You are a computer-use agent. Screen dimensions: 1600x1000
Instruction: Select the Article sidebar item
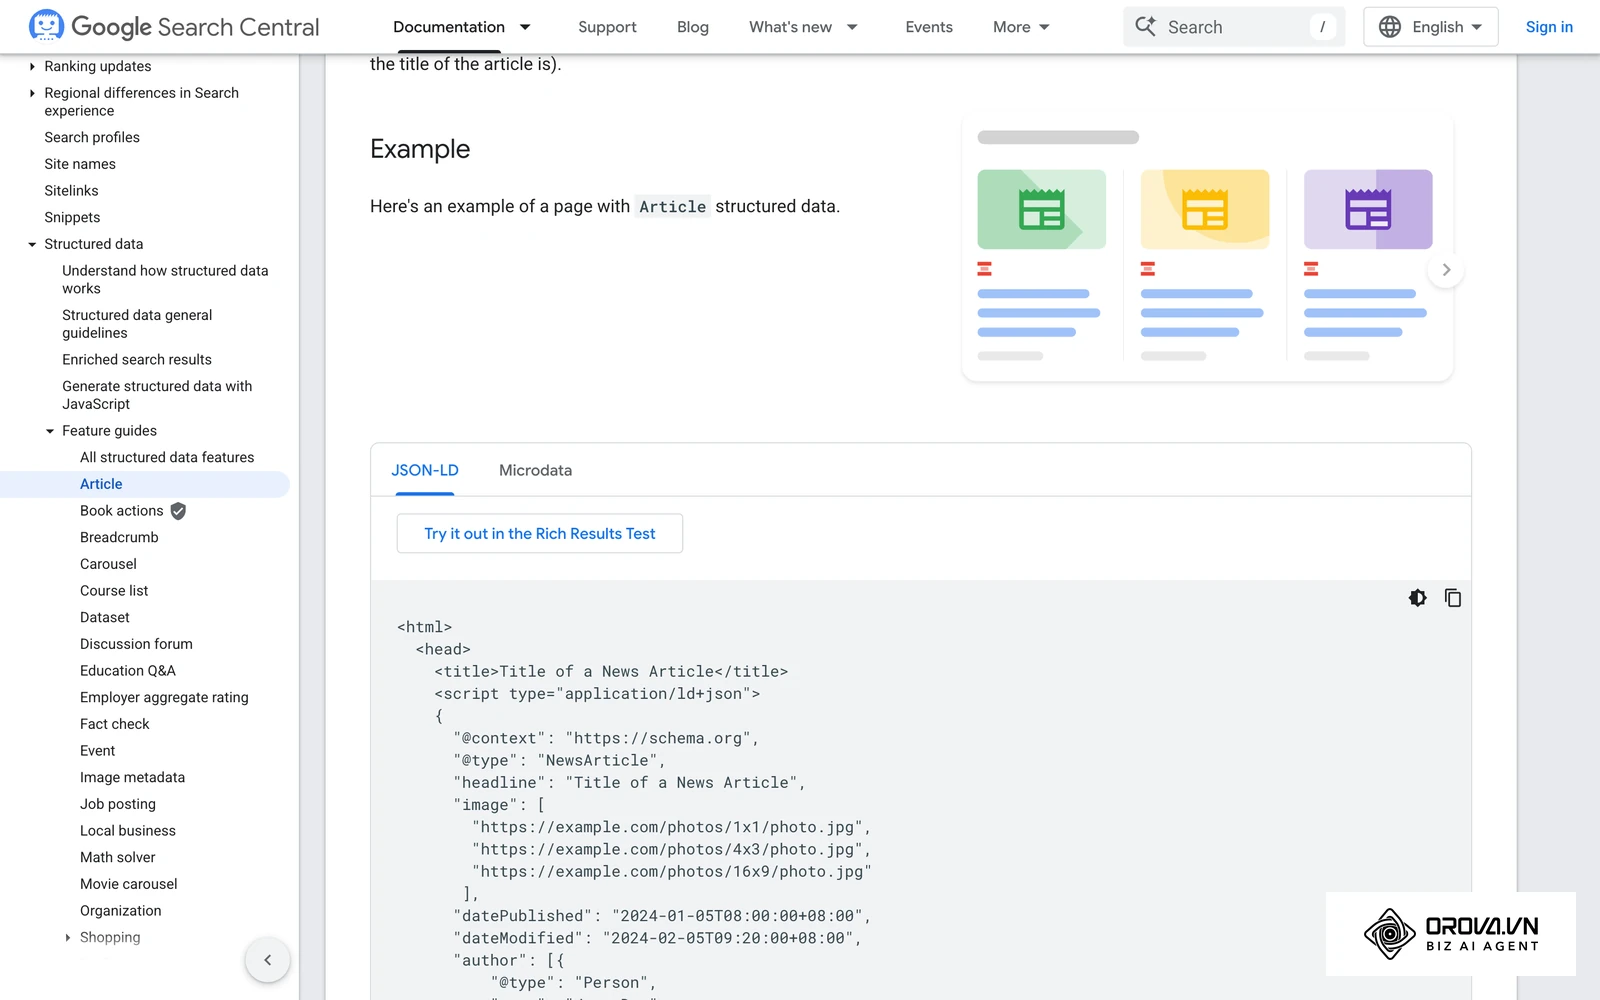(101, 484)
